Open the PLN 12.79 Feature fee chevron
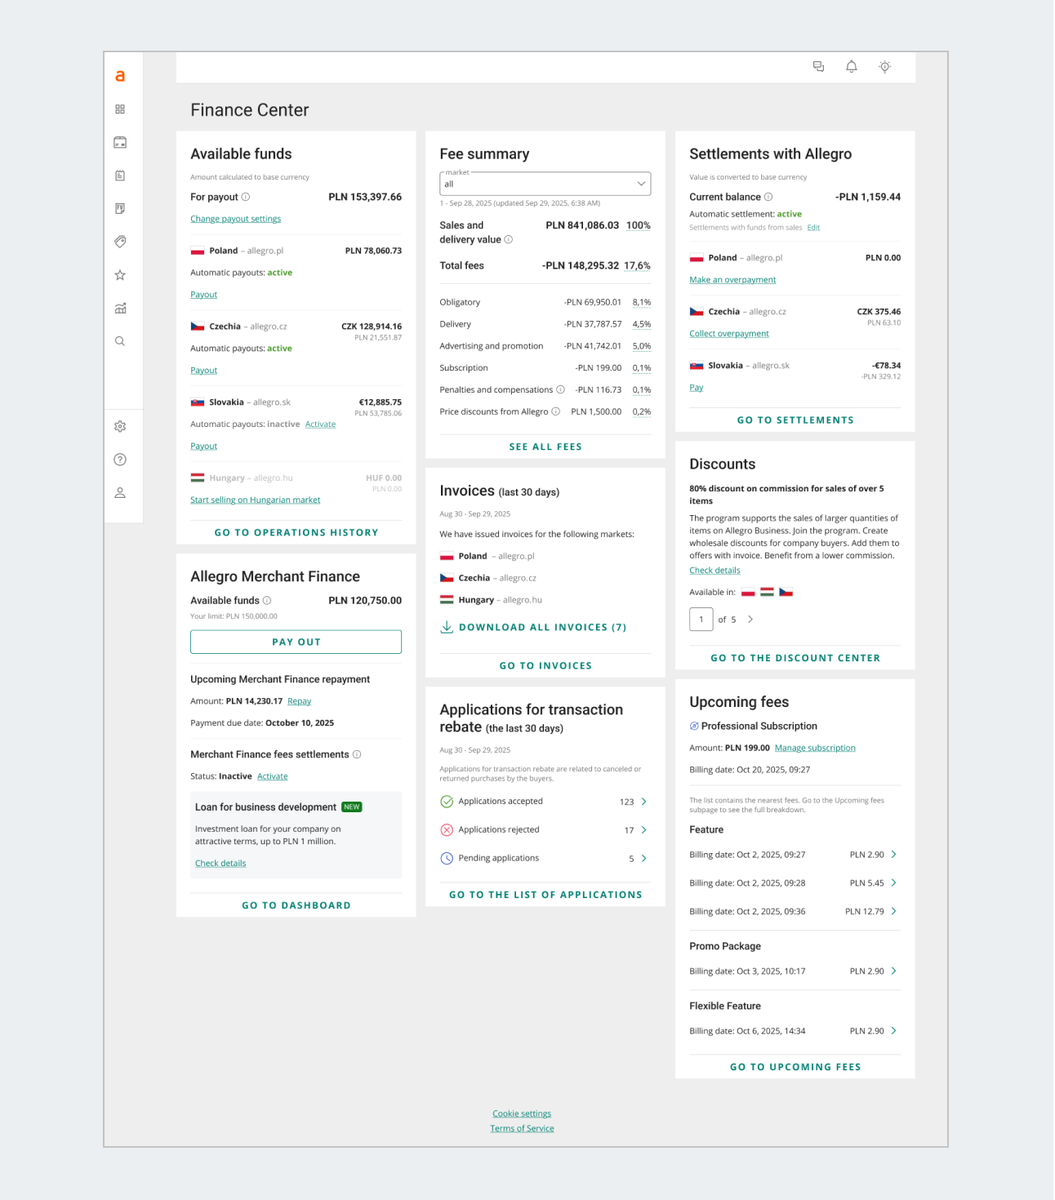The image size is (1055, 1200). (x=893, y=911)
